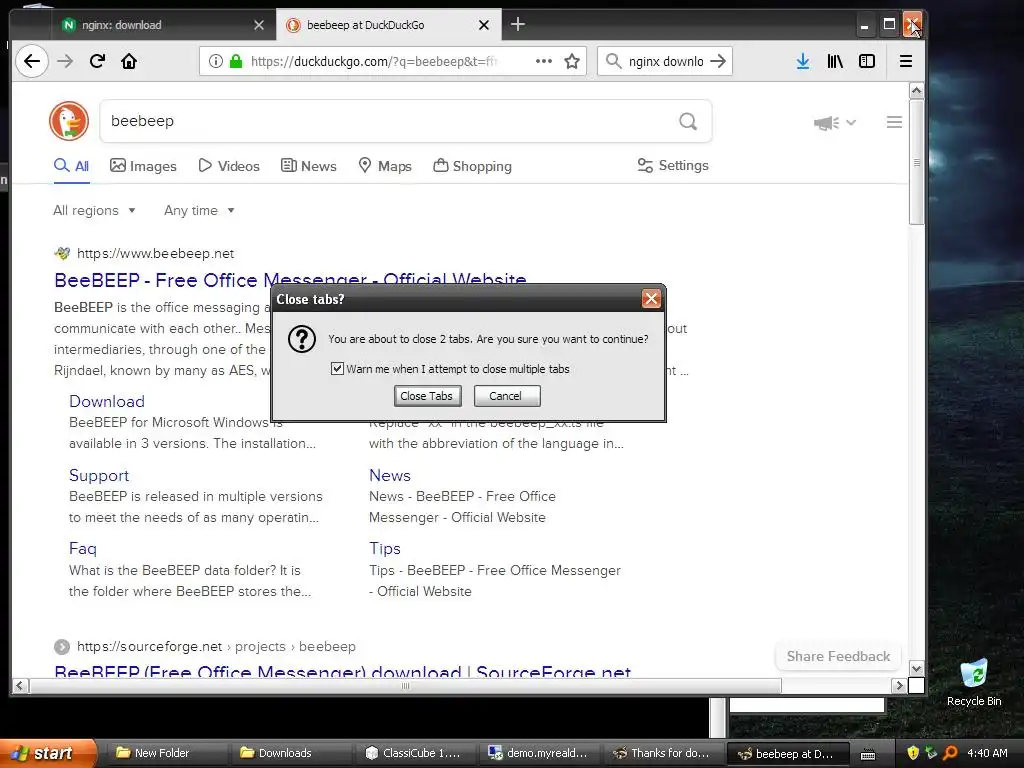Switch to Downloads taskbar window
1024x768 pixels.
pos(289,753)
